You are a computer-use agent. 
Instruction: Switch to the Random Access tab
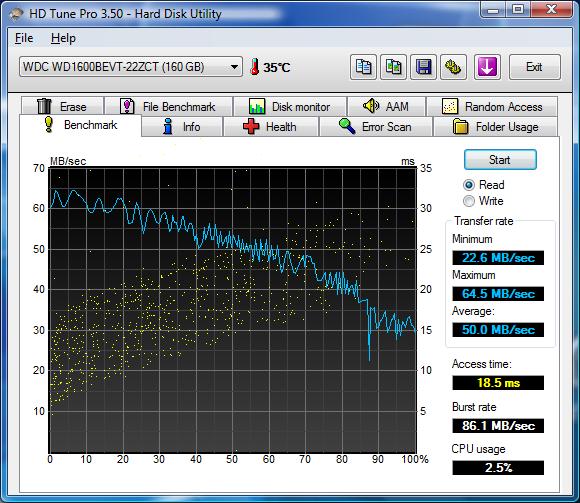click(x=492, y=107)
